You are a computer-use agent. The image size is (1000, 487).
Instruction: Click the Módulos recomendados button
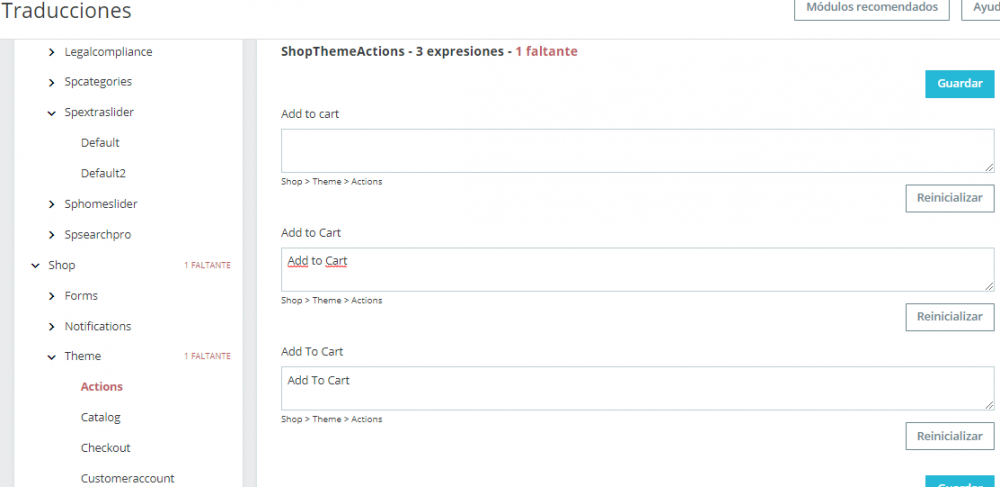(871, 8)
